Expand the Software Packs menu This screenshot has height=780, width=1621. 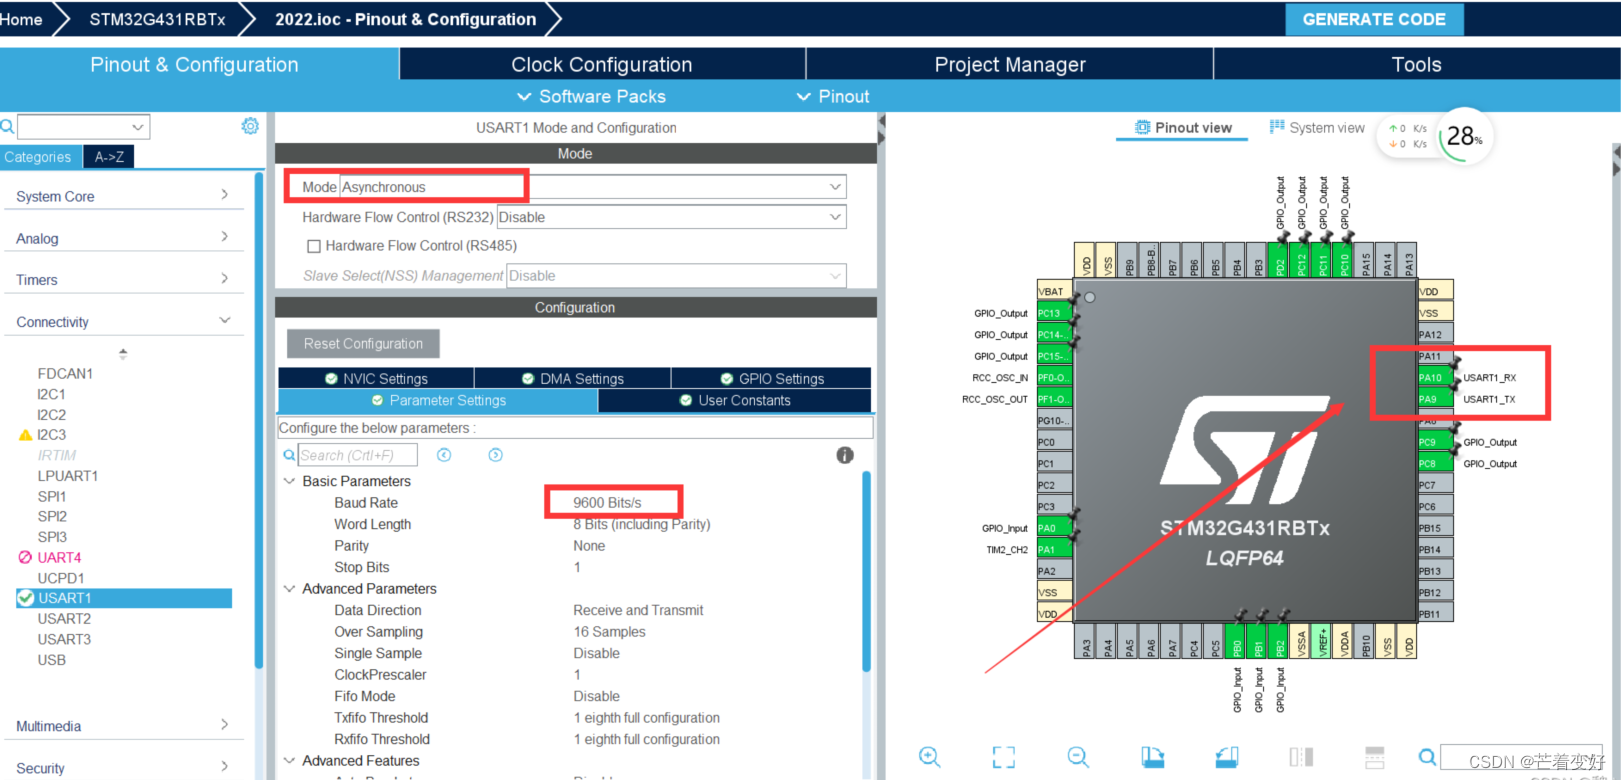coord(591,96)
